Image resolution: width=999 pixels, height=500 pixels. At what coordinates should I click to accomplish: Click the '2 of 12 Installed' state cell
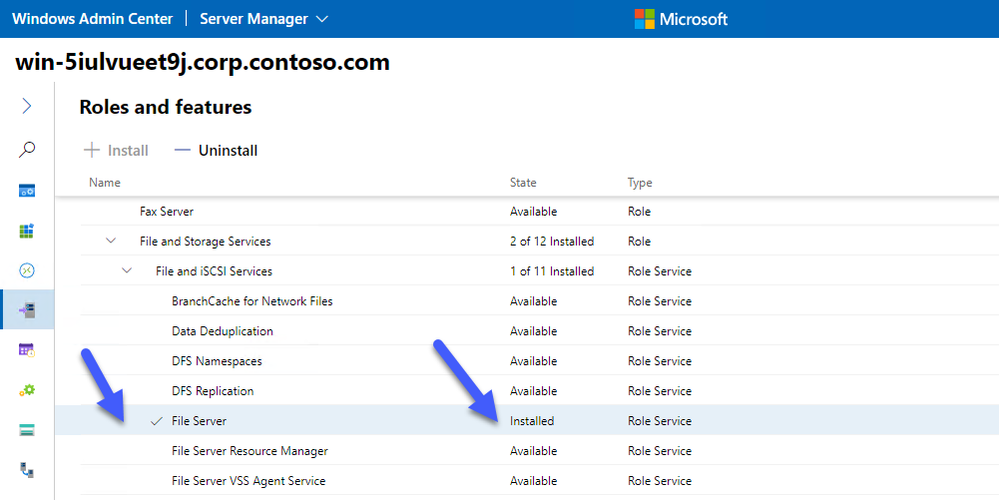(552, 241)
